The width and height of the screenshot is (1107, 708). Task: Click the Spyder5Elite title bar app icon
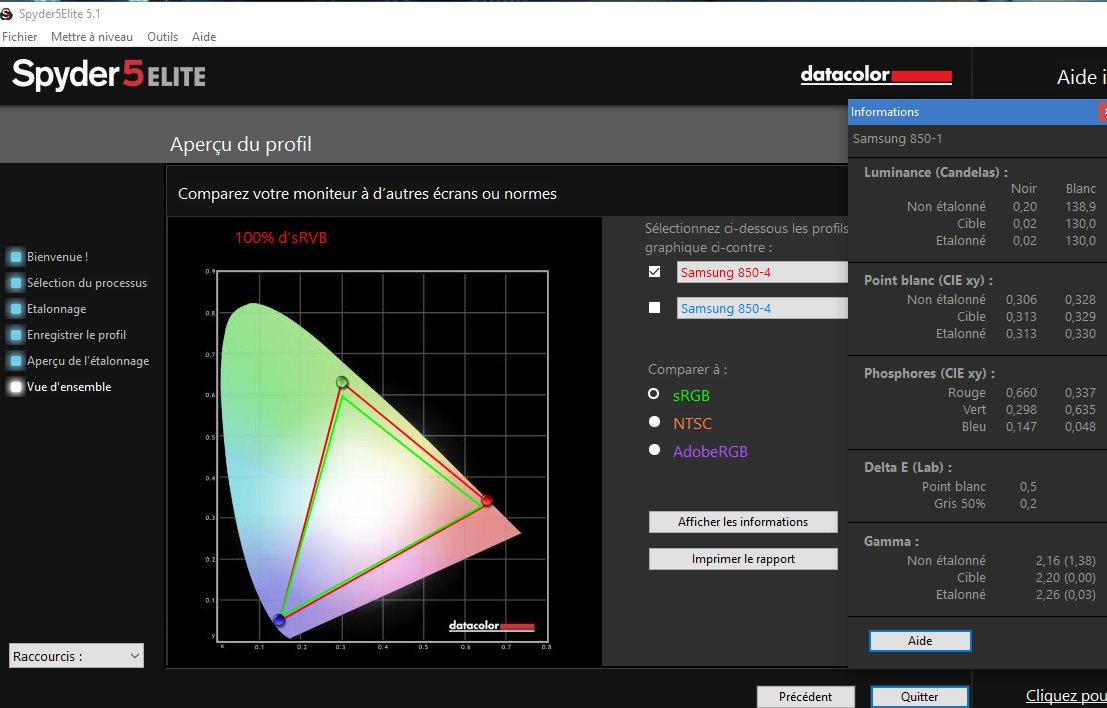point(6,13)
